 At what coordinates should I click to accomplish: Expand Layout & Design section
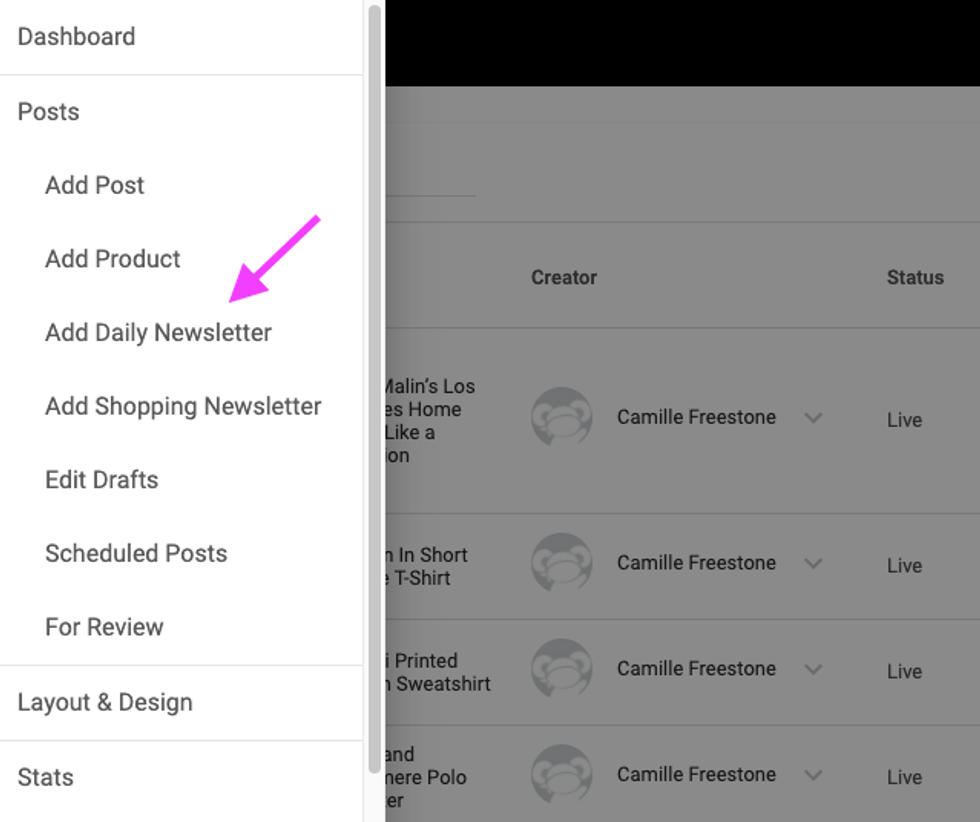pyautogui.click(x=105, y=703)
